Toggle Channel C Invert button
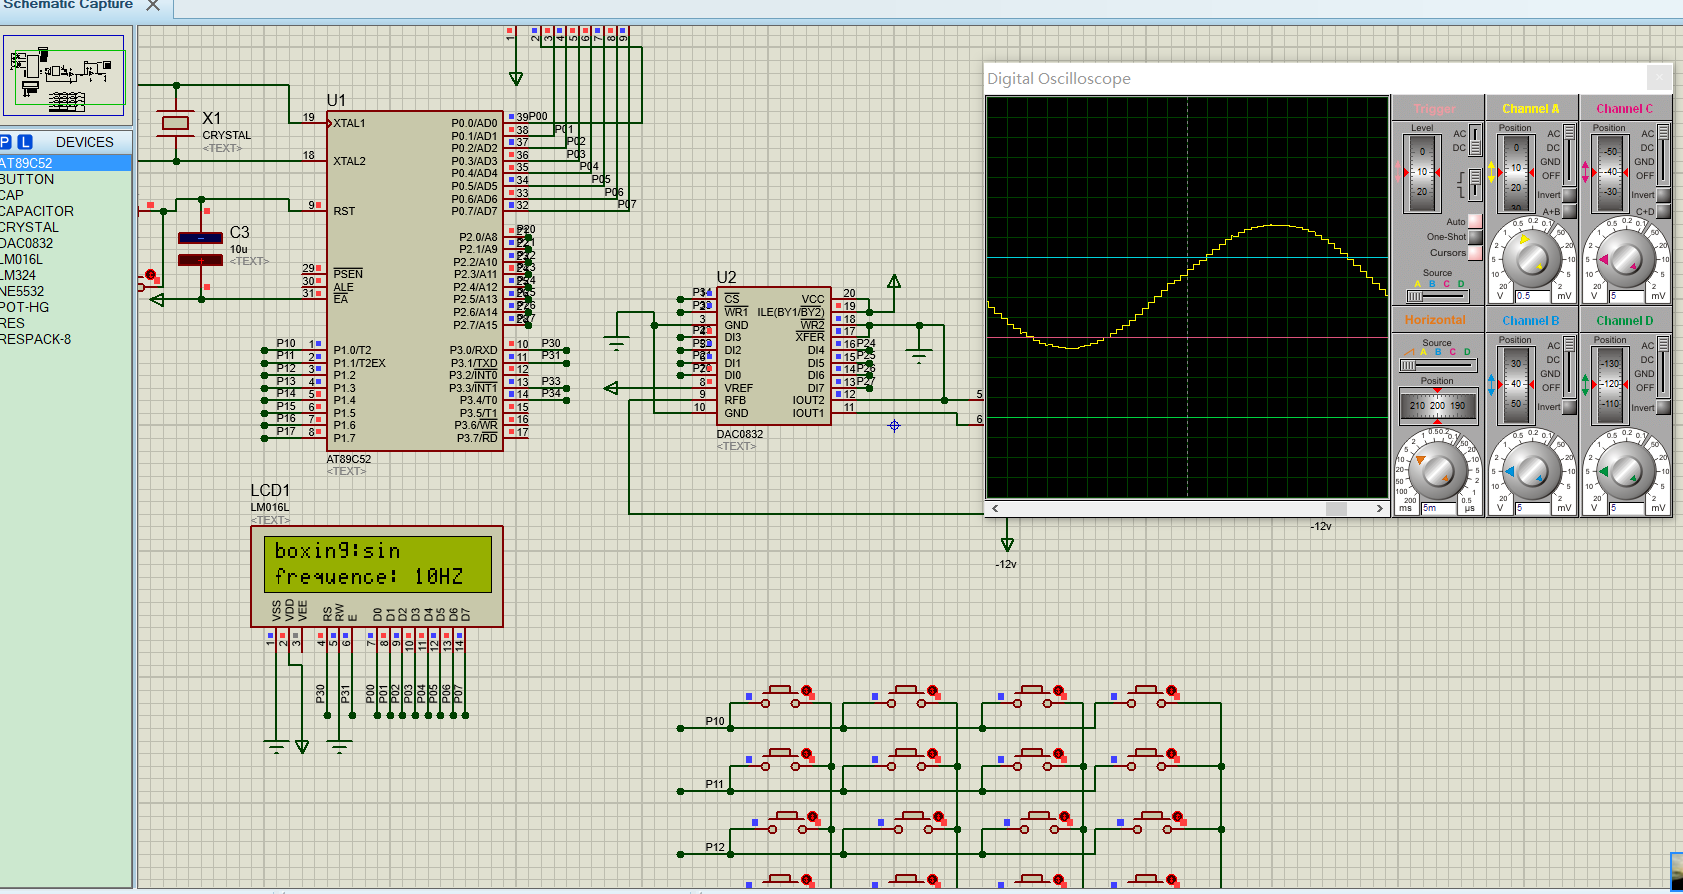This screenshot has width=1683, height=894. [x=1663, y=195]
